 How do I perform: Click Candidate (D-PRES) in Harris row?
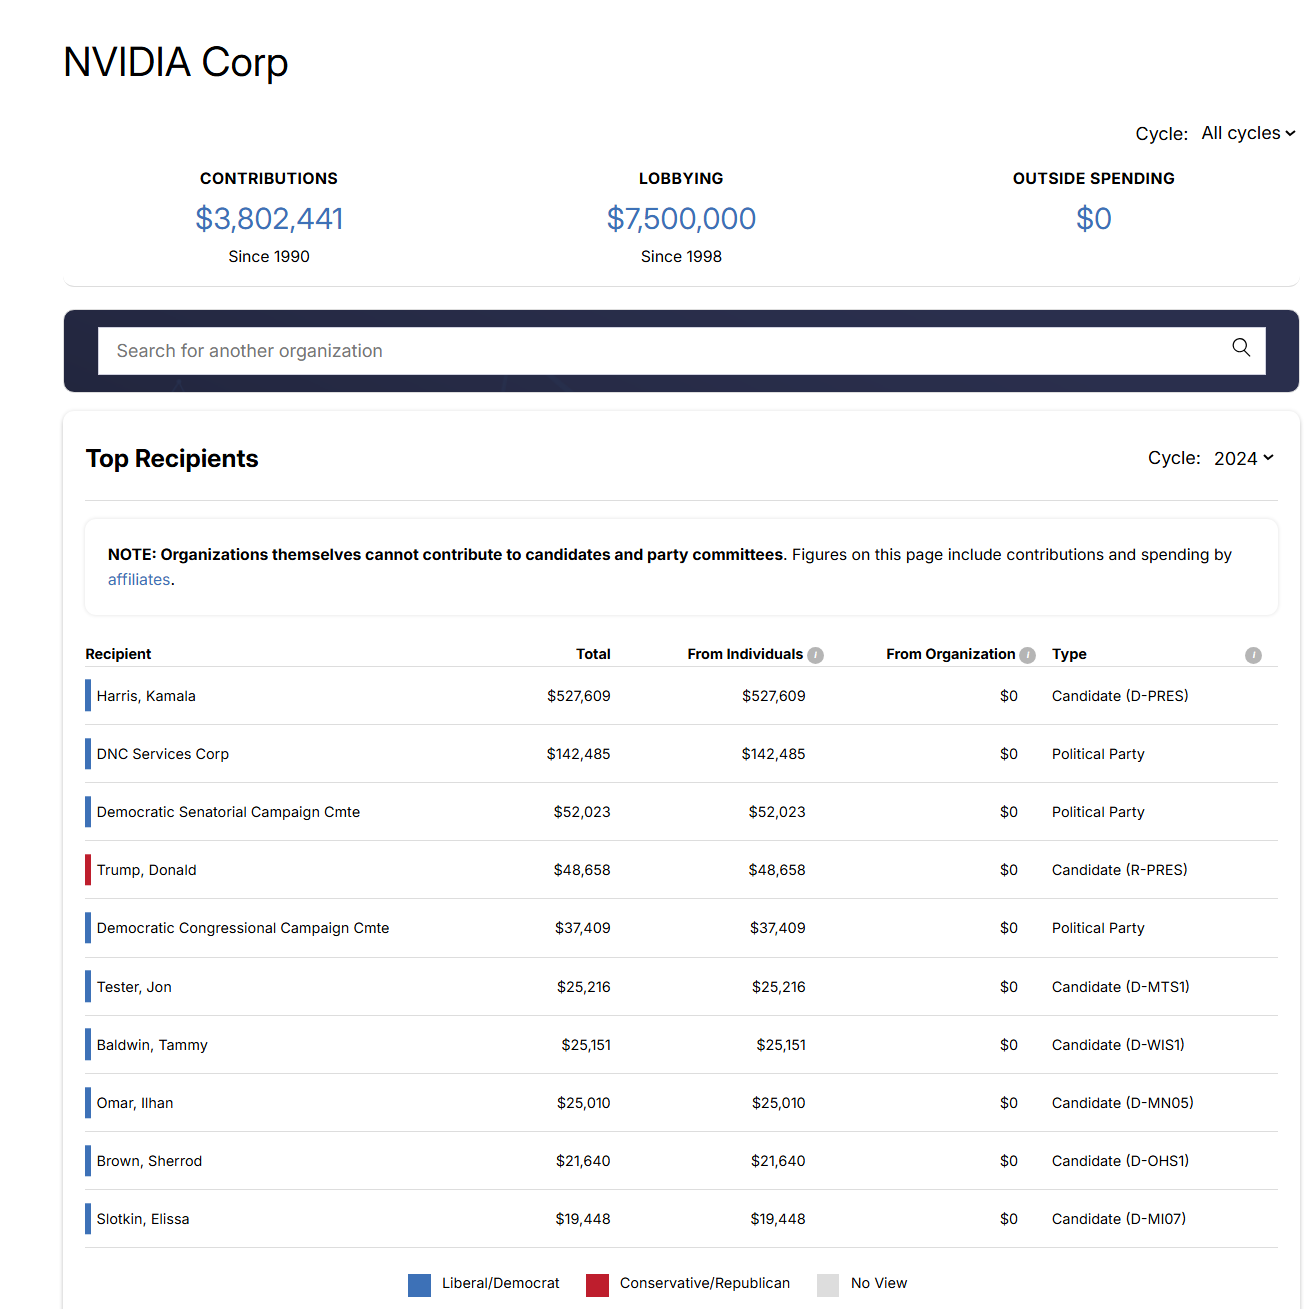pos(1120,696)
